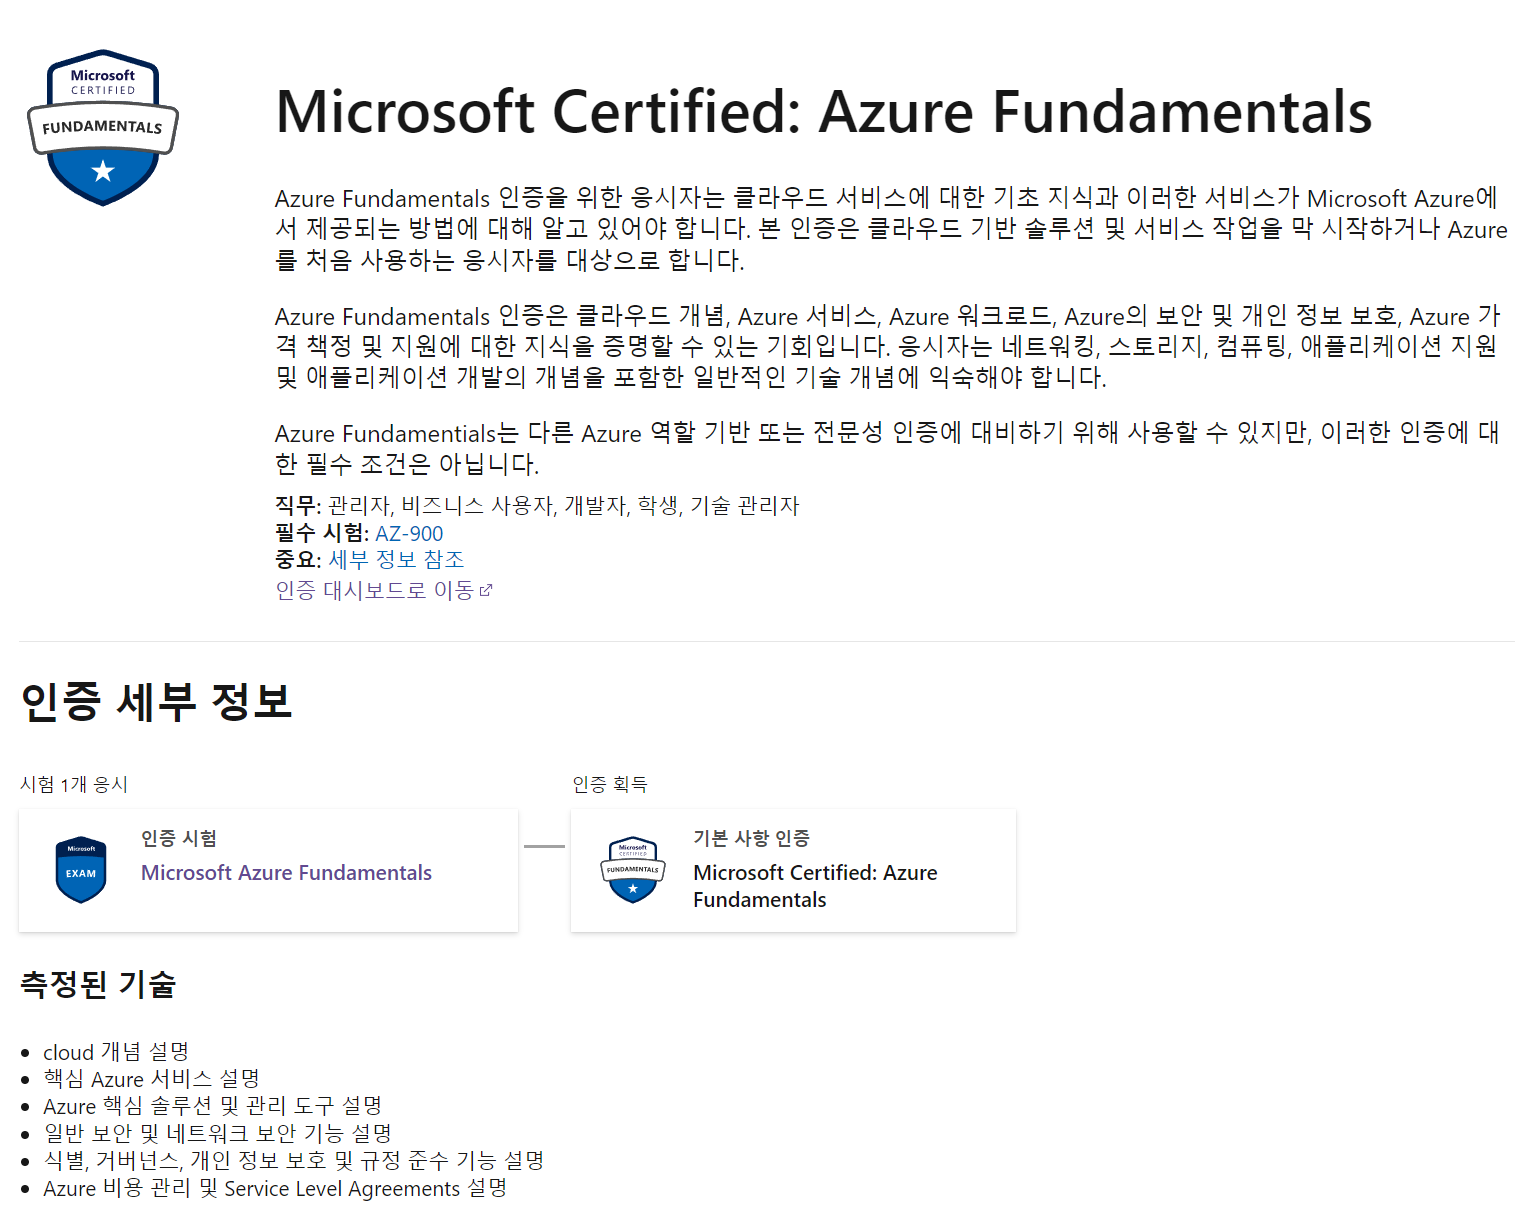The image size is (1536, 1223).
Task: Click the 측정된 기술 heading
Action: (x=98, y=985)
